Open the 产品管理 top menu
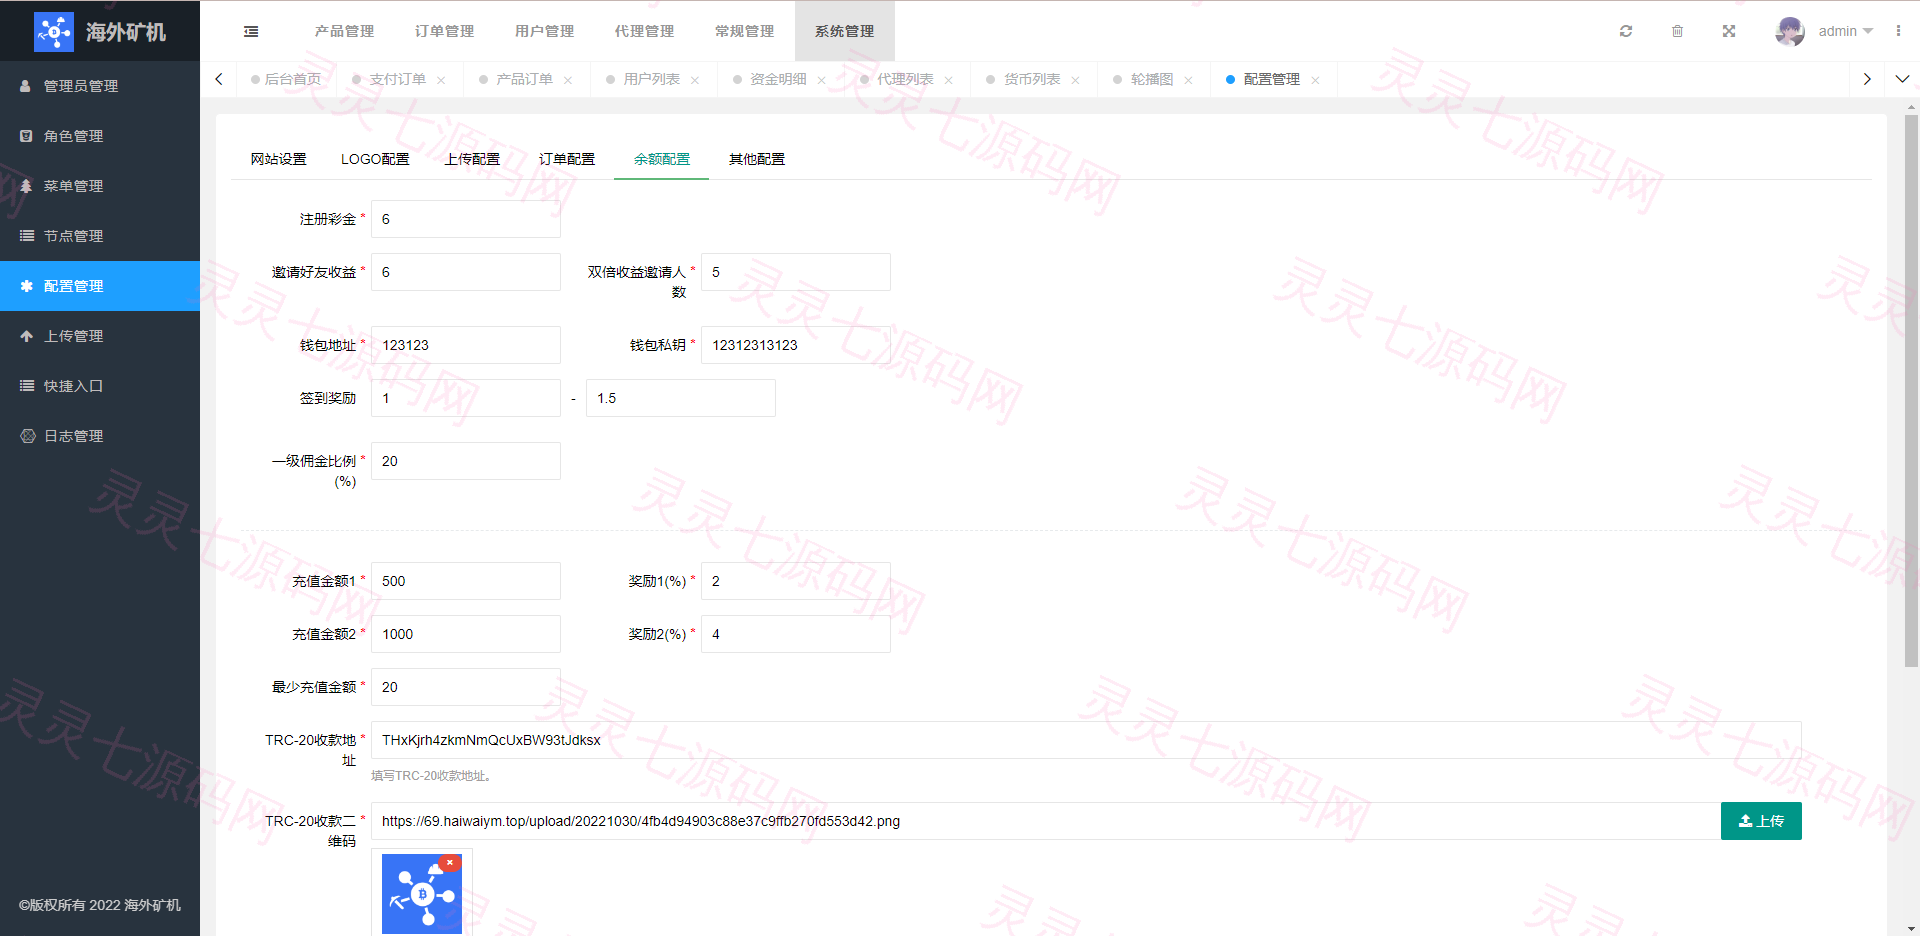Screen dimensions: 1920x936 [345, 31]
